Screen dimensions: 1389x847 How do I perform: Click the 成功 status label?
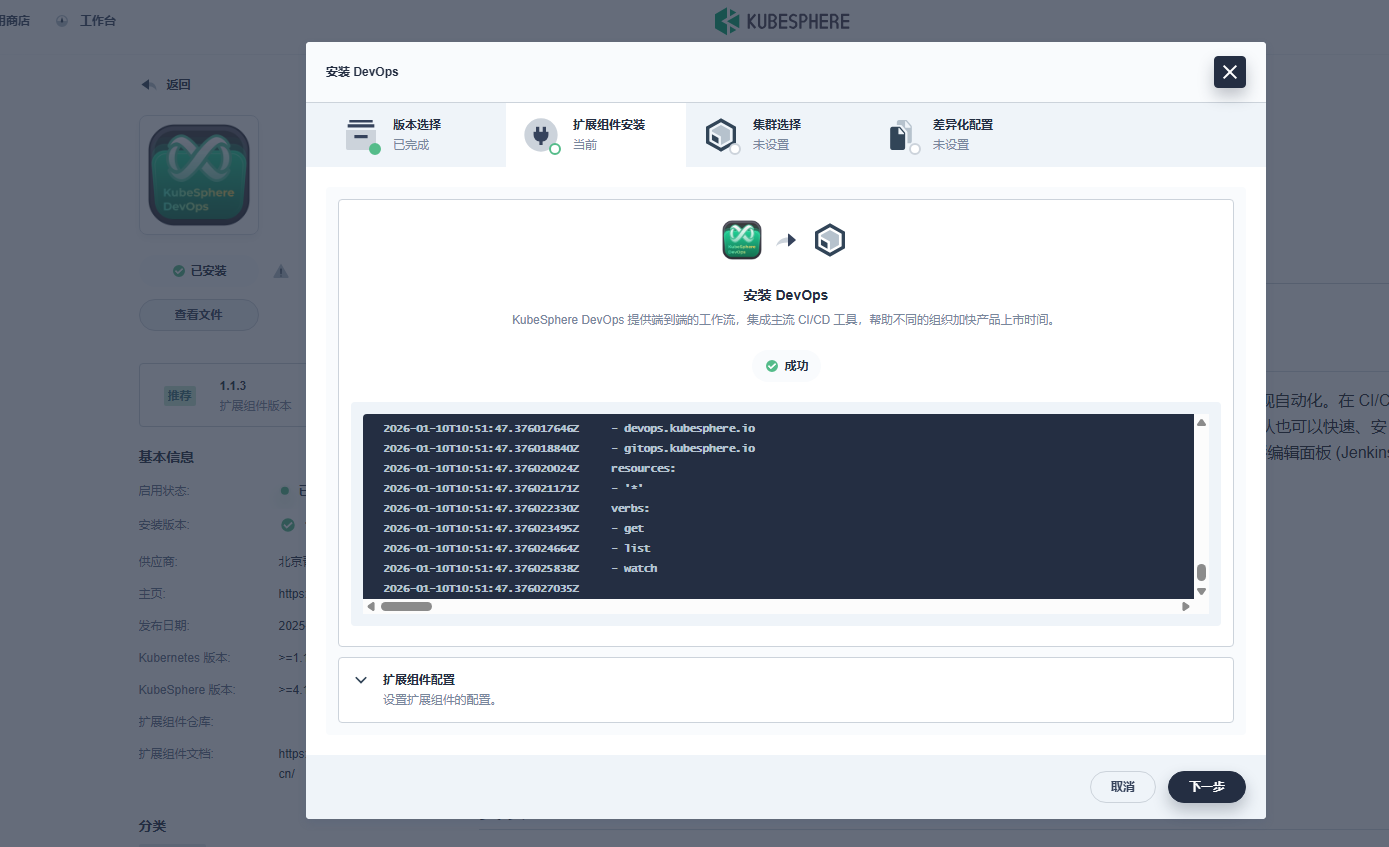click(796, 366)
